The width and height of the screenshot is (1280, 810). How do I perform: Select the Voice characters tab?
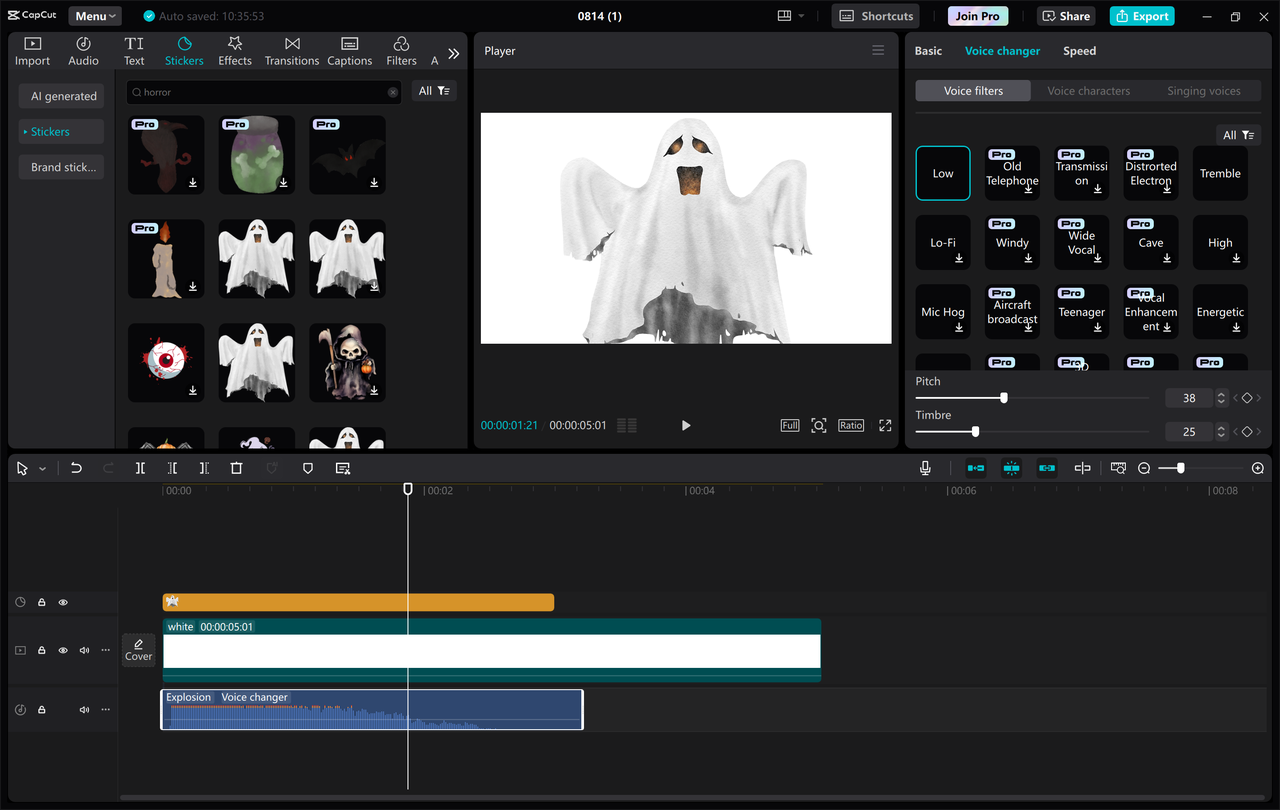point(1088,90)
